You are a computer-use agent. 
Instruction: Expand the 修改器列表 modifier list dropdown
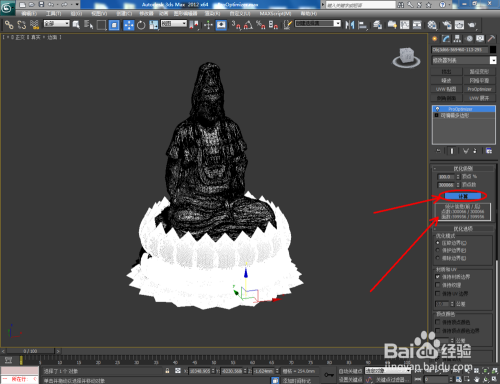pos(464,60)
